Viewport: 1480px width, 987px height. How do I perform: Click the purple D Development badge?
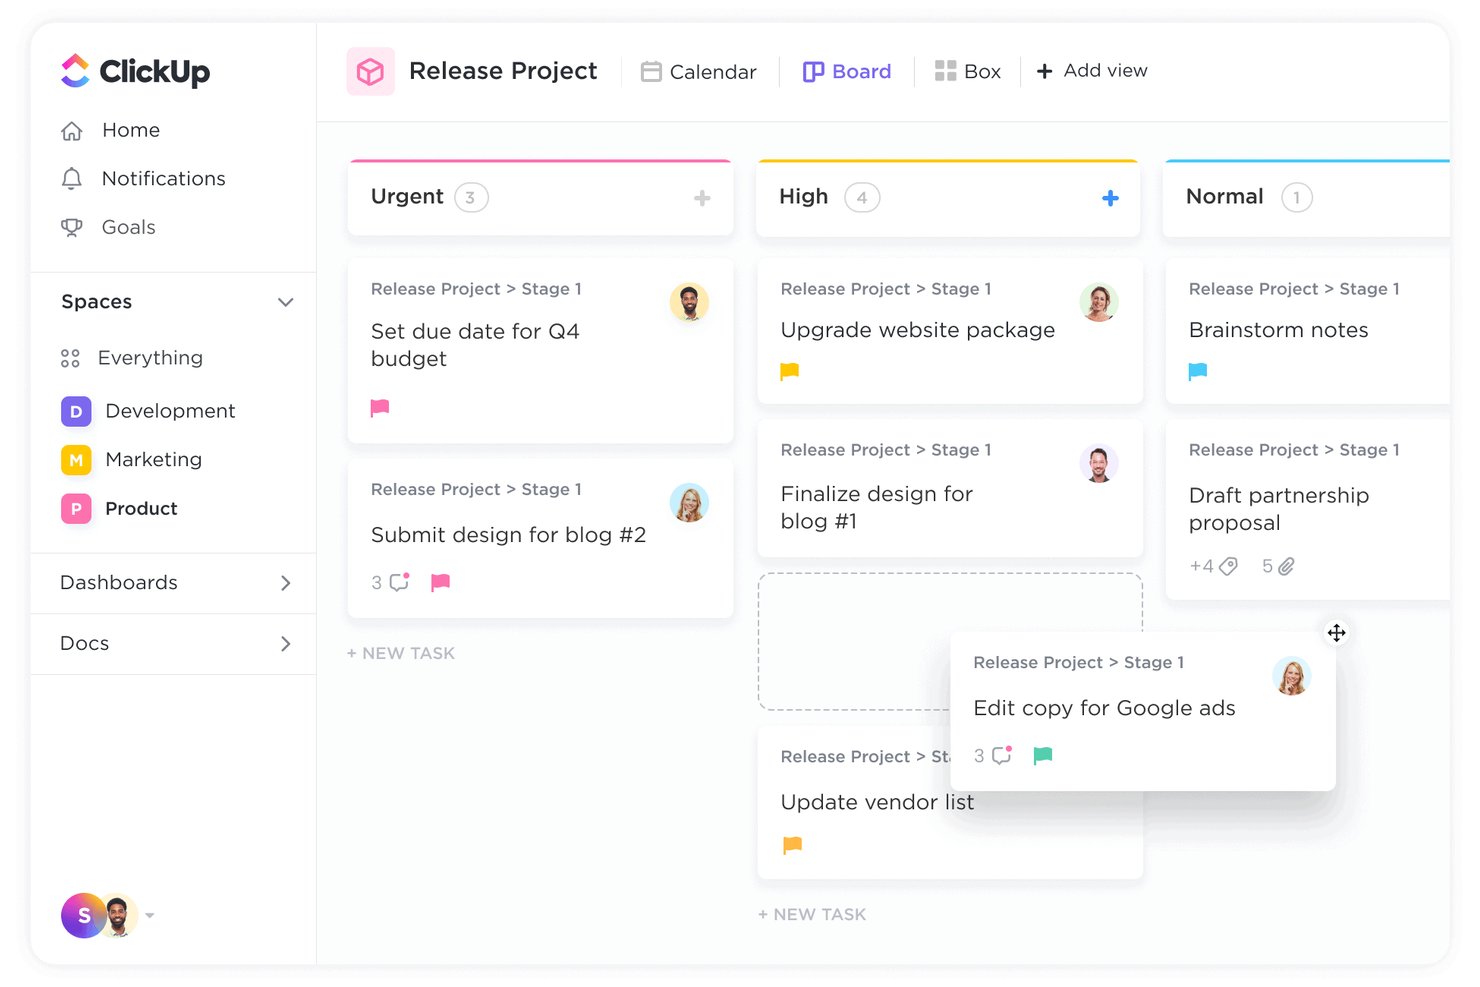[76, 411]
